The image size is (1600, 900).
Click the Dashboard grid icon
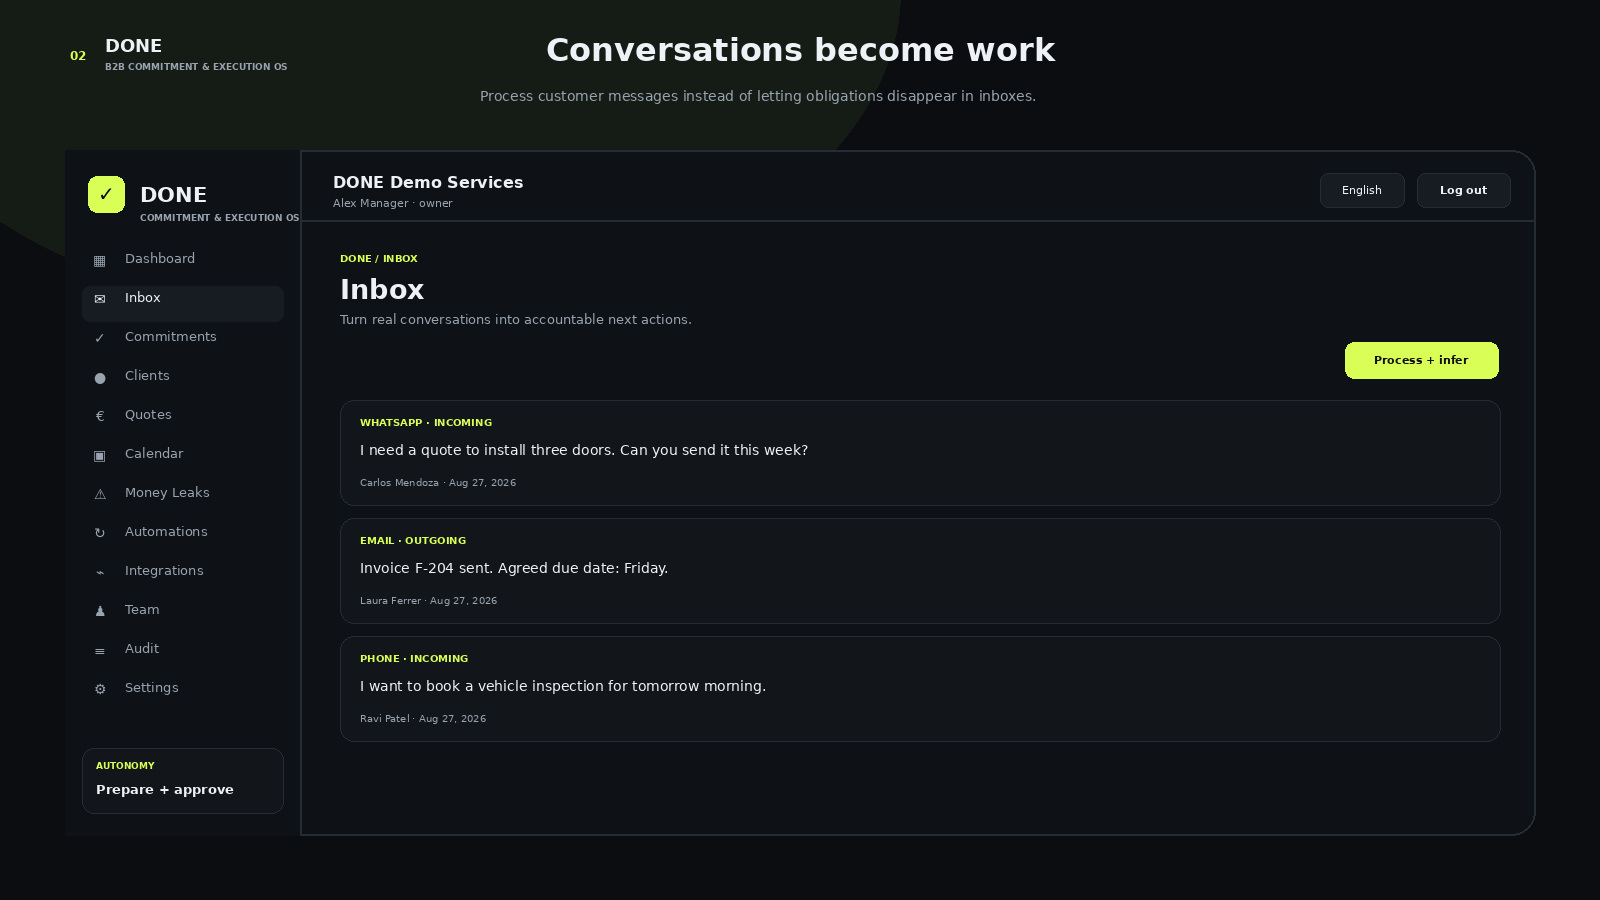click(x=100, y=261)
